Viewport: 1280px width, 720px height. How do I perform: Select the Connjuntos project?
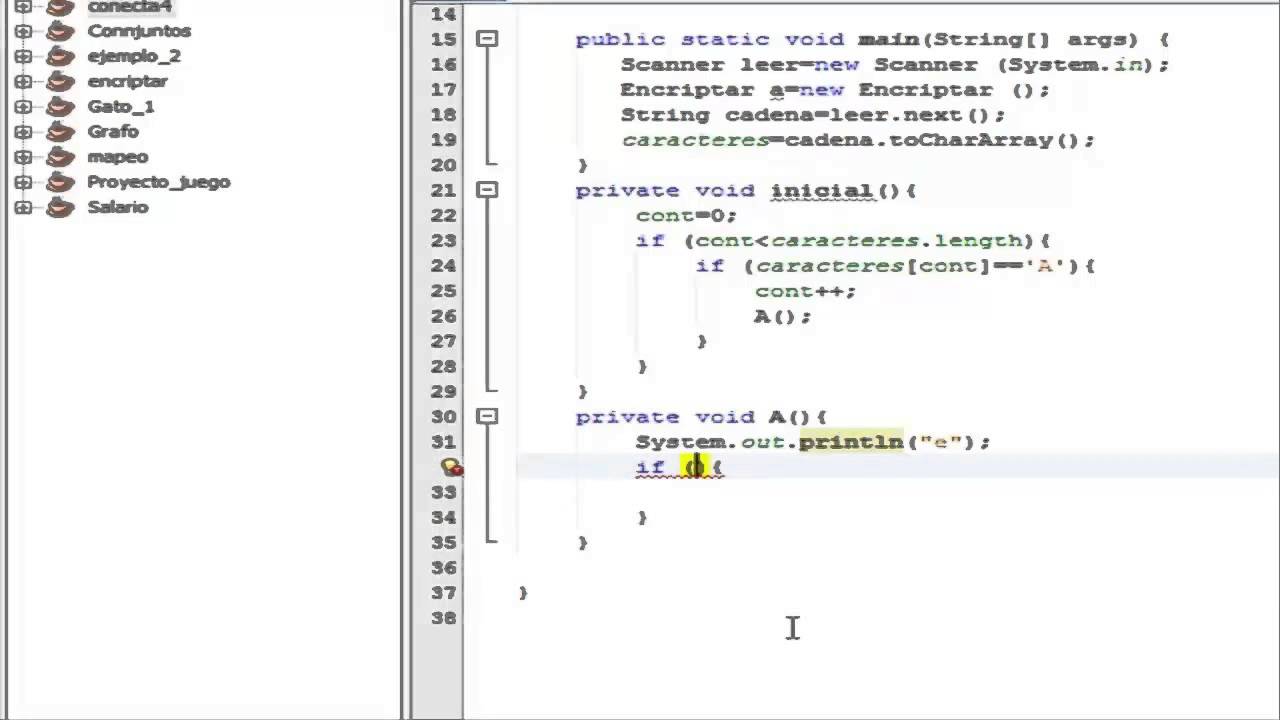click(x=139, y=31)
